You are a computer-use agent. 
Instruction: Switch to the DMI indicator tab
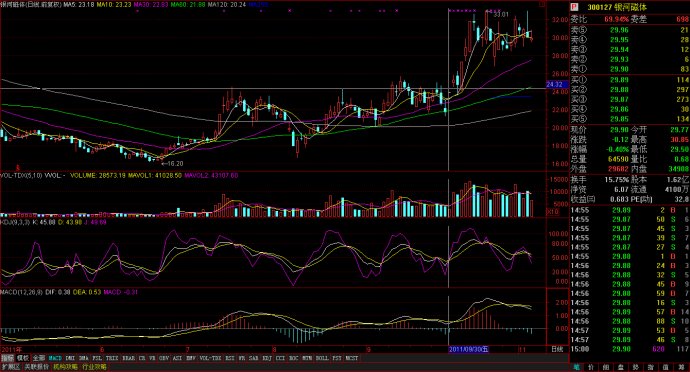(70, 358)
